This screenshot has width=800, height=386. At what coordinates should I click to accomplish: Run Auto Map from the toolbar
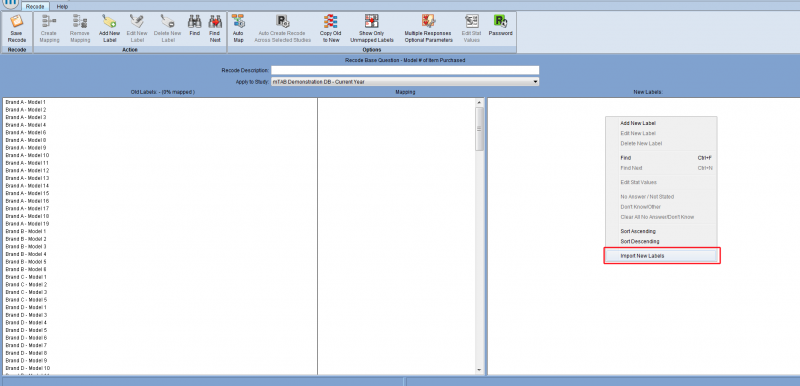(238, 29)
